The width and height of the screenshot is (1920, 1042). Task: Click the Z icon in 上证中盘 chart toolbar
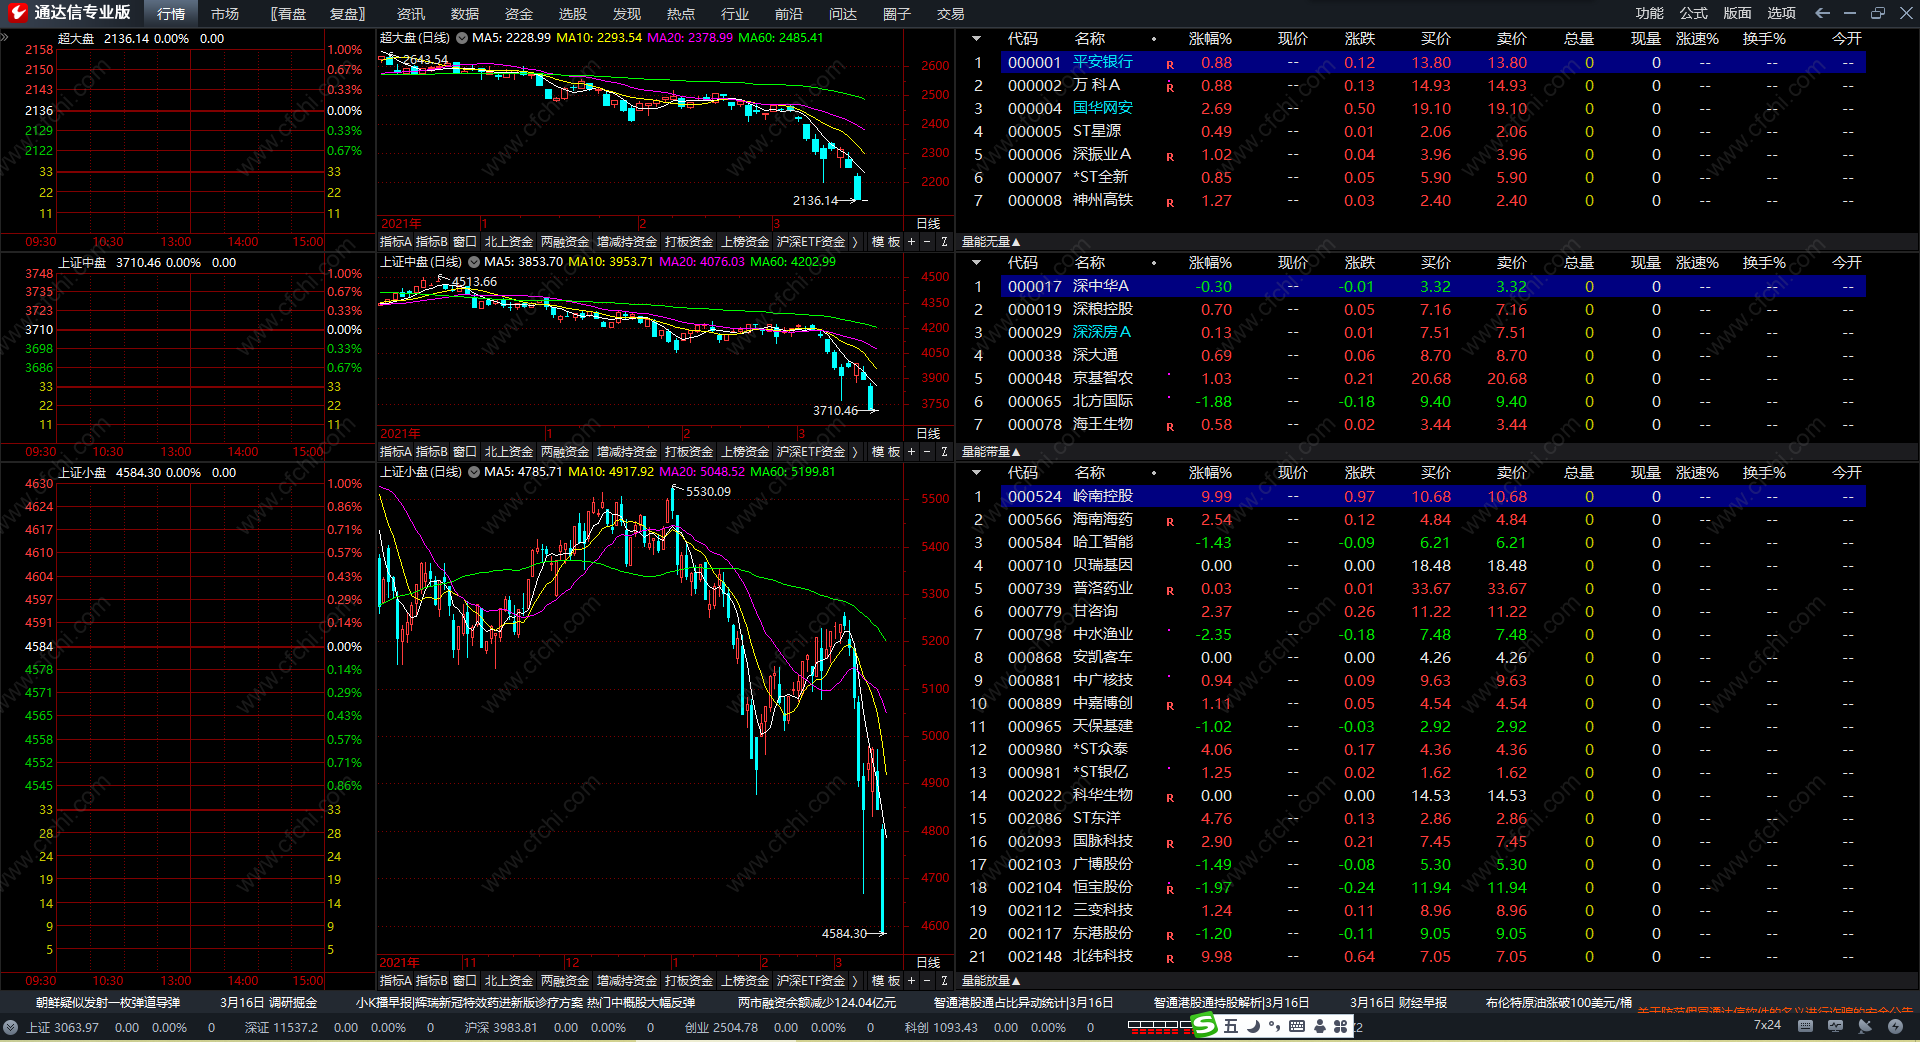(944, 452)
